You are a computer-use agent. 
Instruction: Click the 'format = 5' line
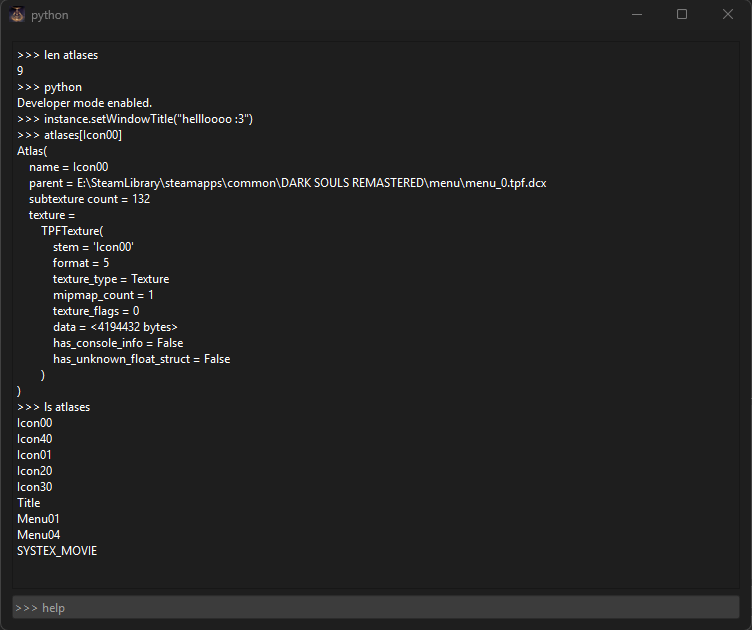tap(81, 263)
